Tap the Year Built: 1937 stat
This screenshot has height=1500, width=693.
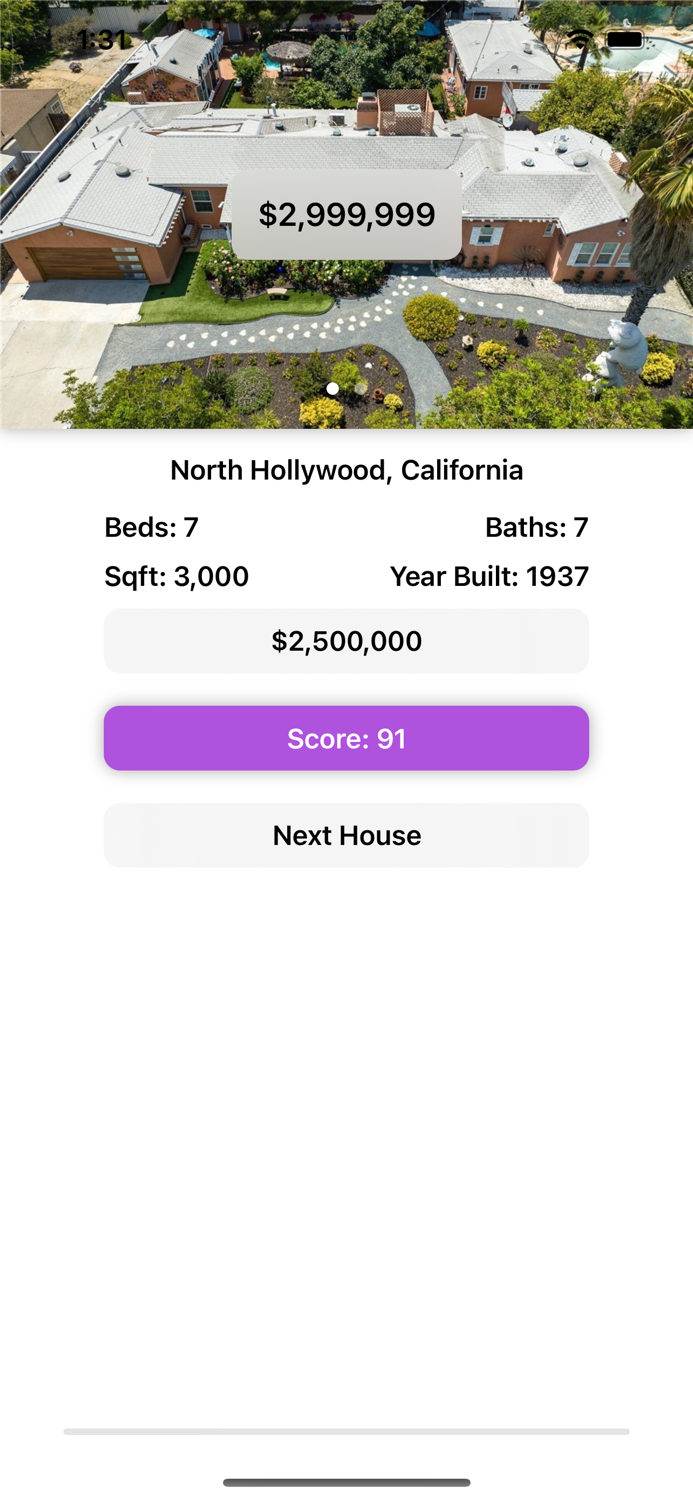[489, 576]
